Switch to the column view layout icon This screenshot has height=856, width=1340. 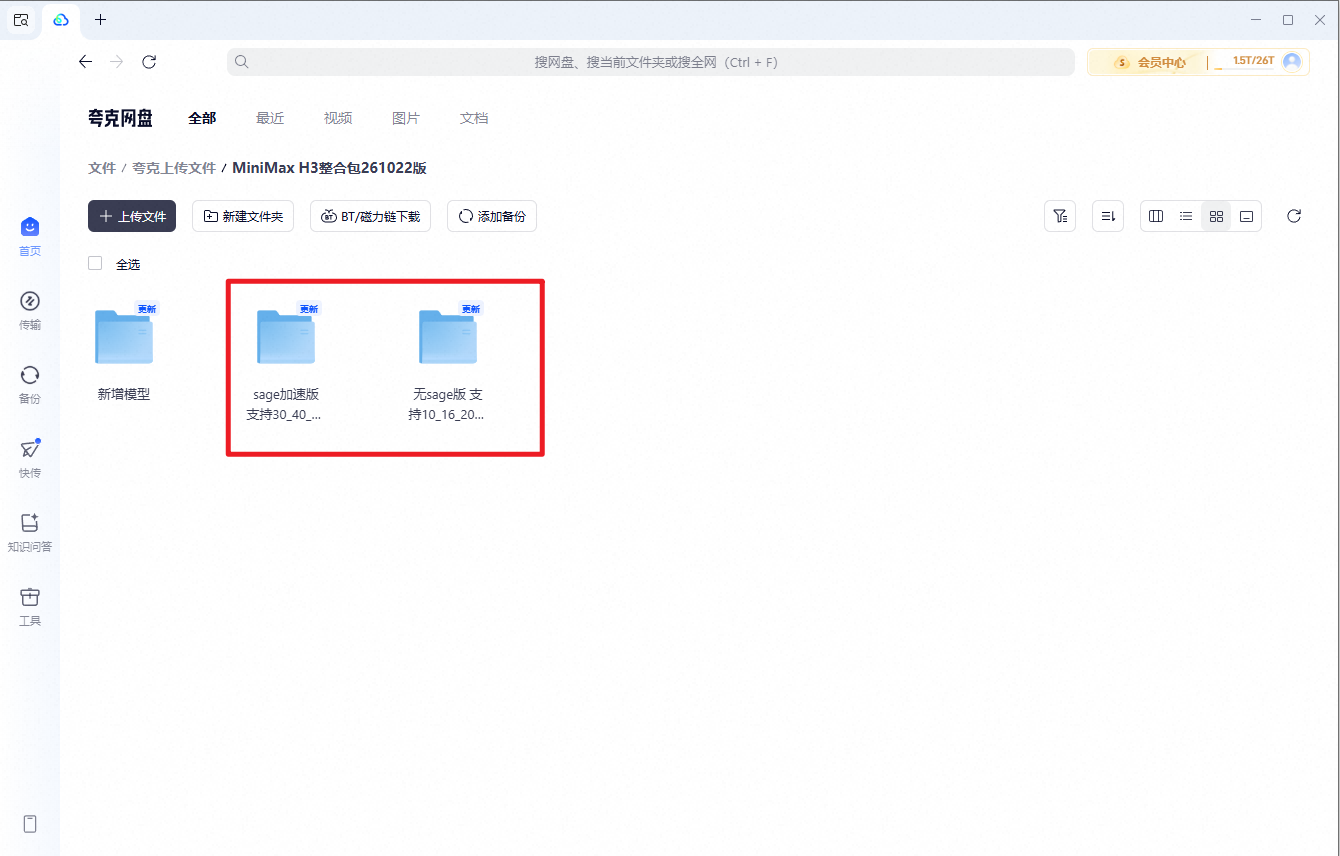(x=1156, y=216)
